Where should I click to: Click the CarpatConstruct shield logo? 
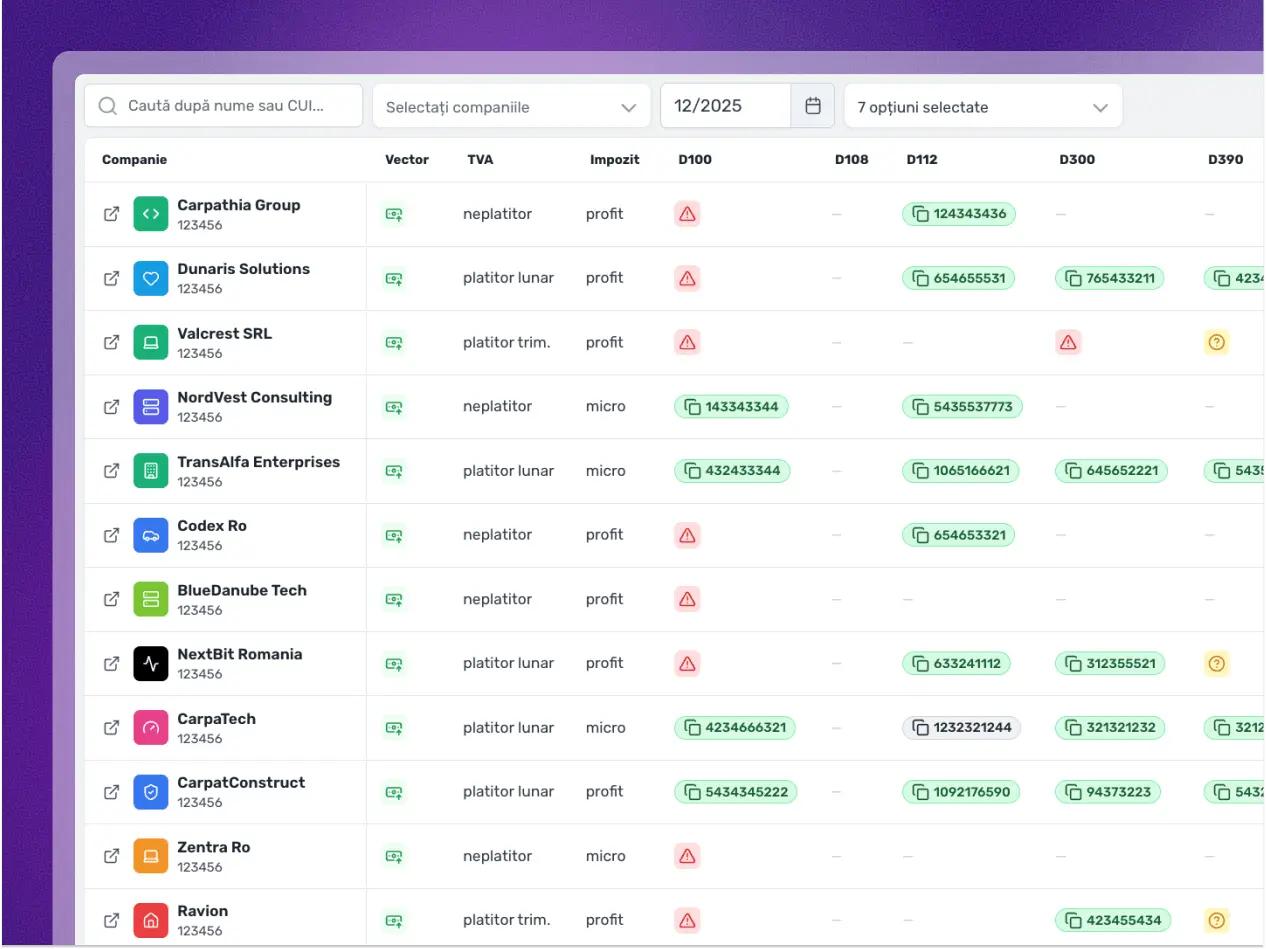pyautogui.click(x=151, y=792)
